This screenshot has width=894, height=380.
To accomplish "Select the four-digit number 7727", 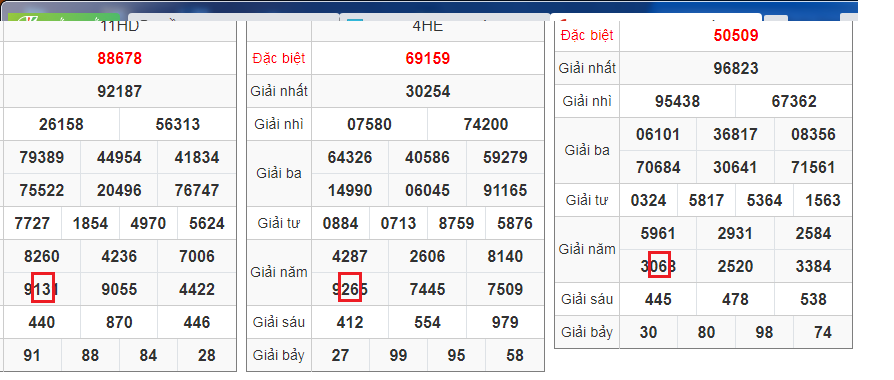I will coord(32,224).
